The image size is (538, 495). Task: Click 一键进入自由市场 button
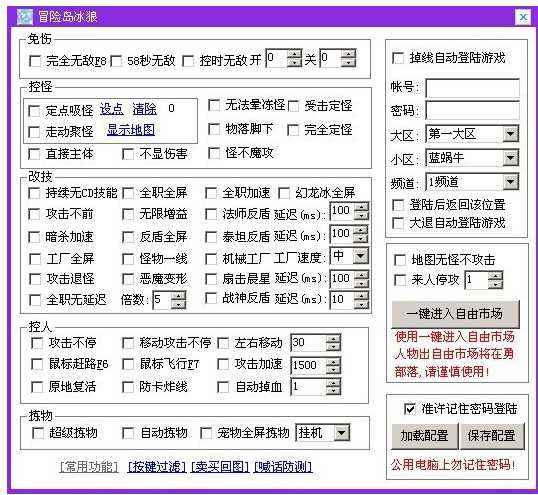pyautogui.click(x=455, y=314)
